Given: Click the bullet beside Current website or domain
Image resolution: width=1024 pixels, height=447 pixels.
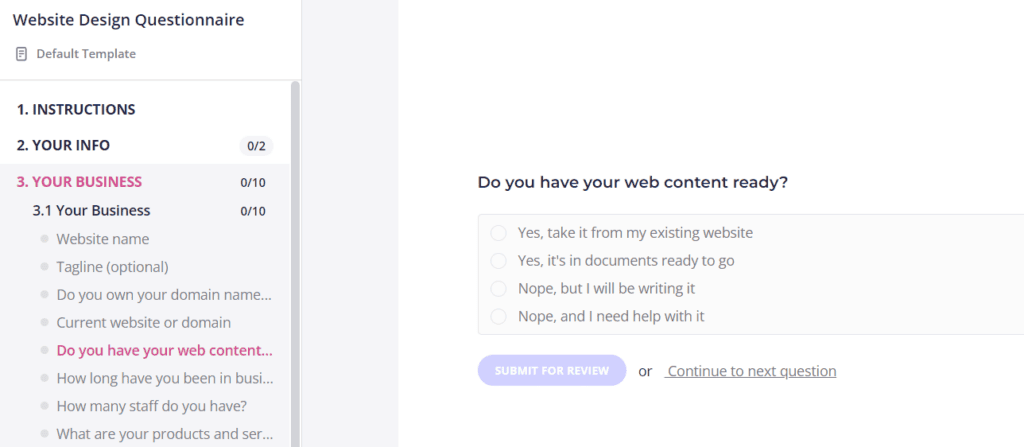Looking at the screenshot, I should [x=44, y=322].
